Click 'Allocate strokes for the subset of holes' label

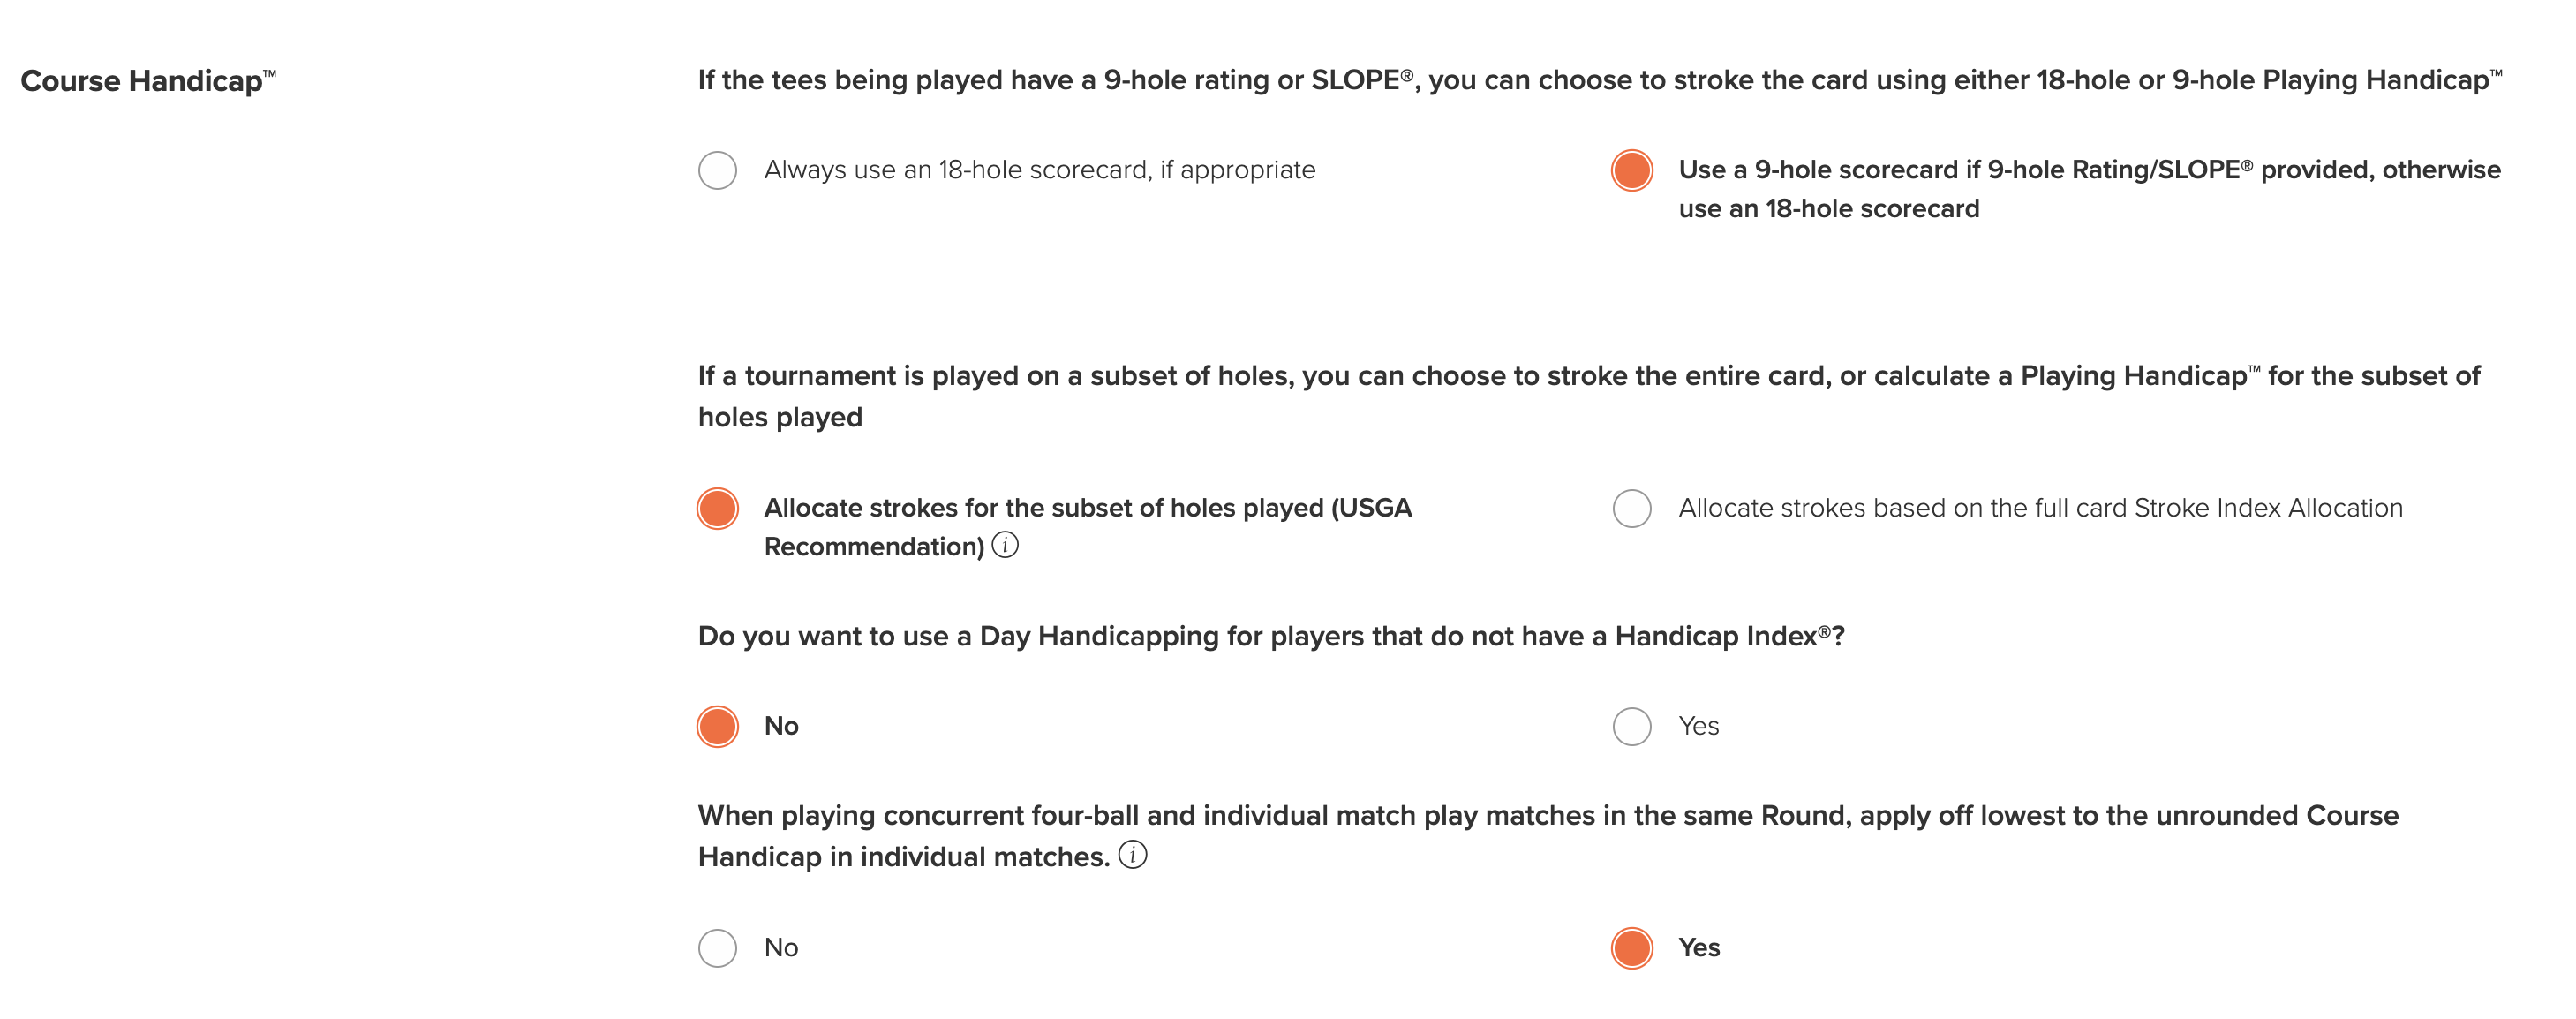coord(1088,527)
